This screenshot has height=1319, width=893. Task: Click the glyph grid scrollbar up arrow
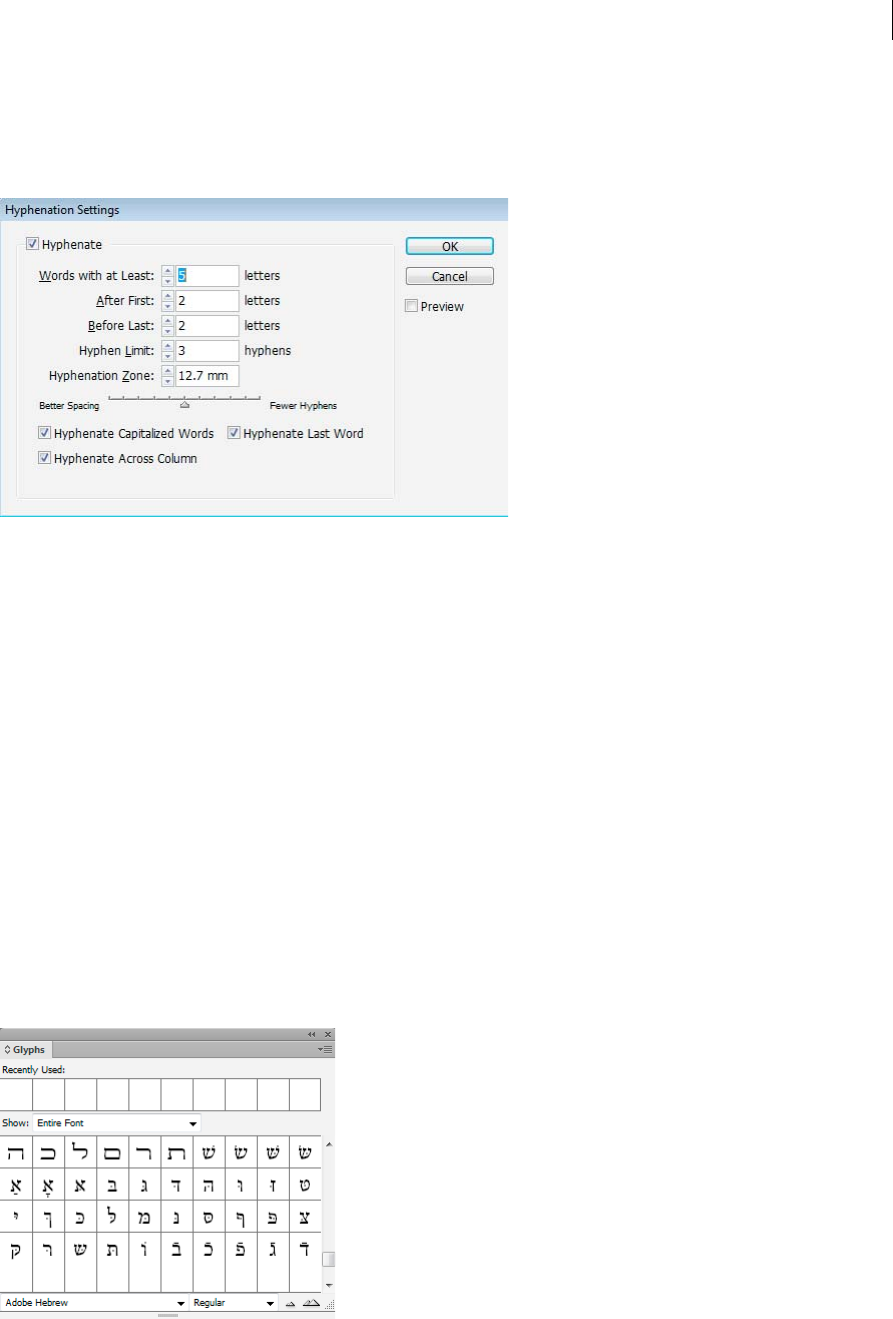[329, 1144]
